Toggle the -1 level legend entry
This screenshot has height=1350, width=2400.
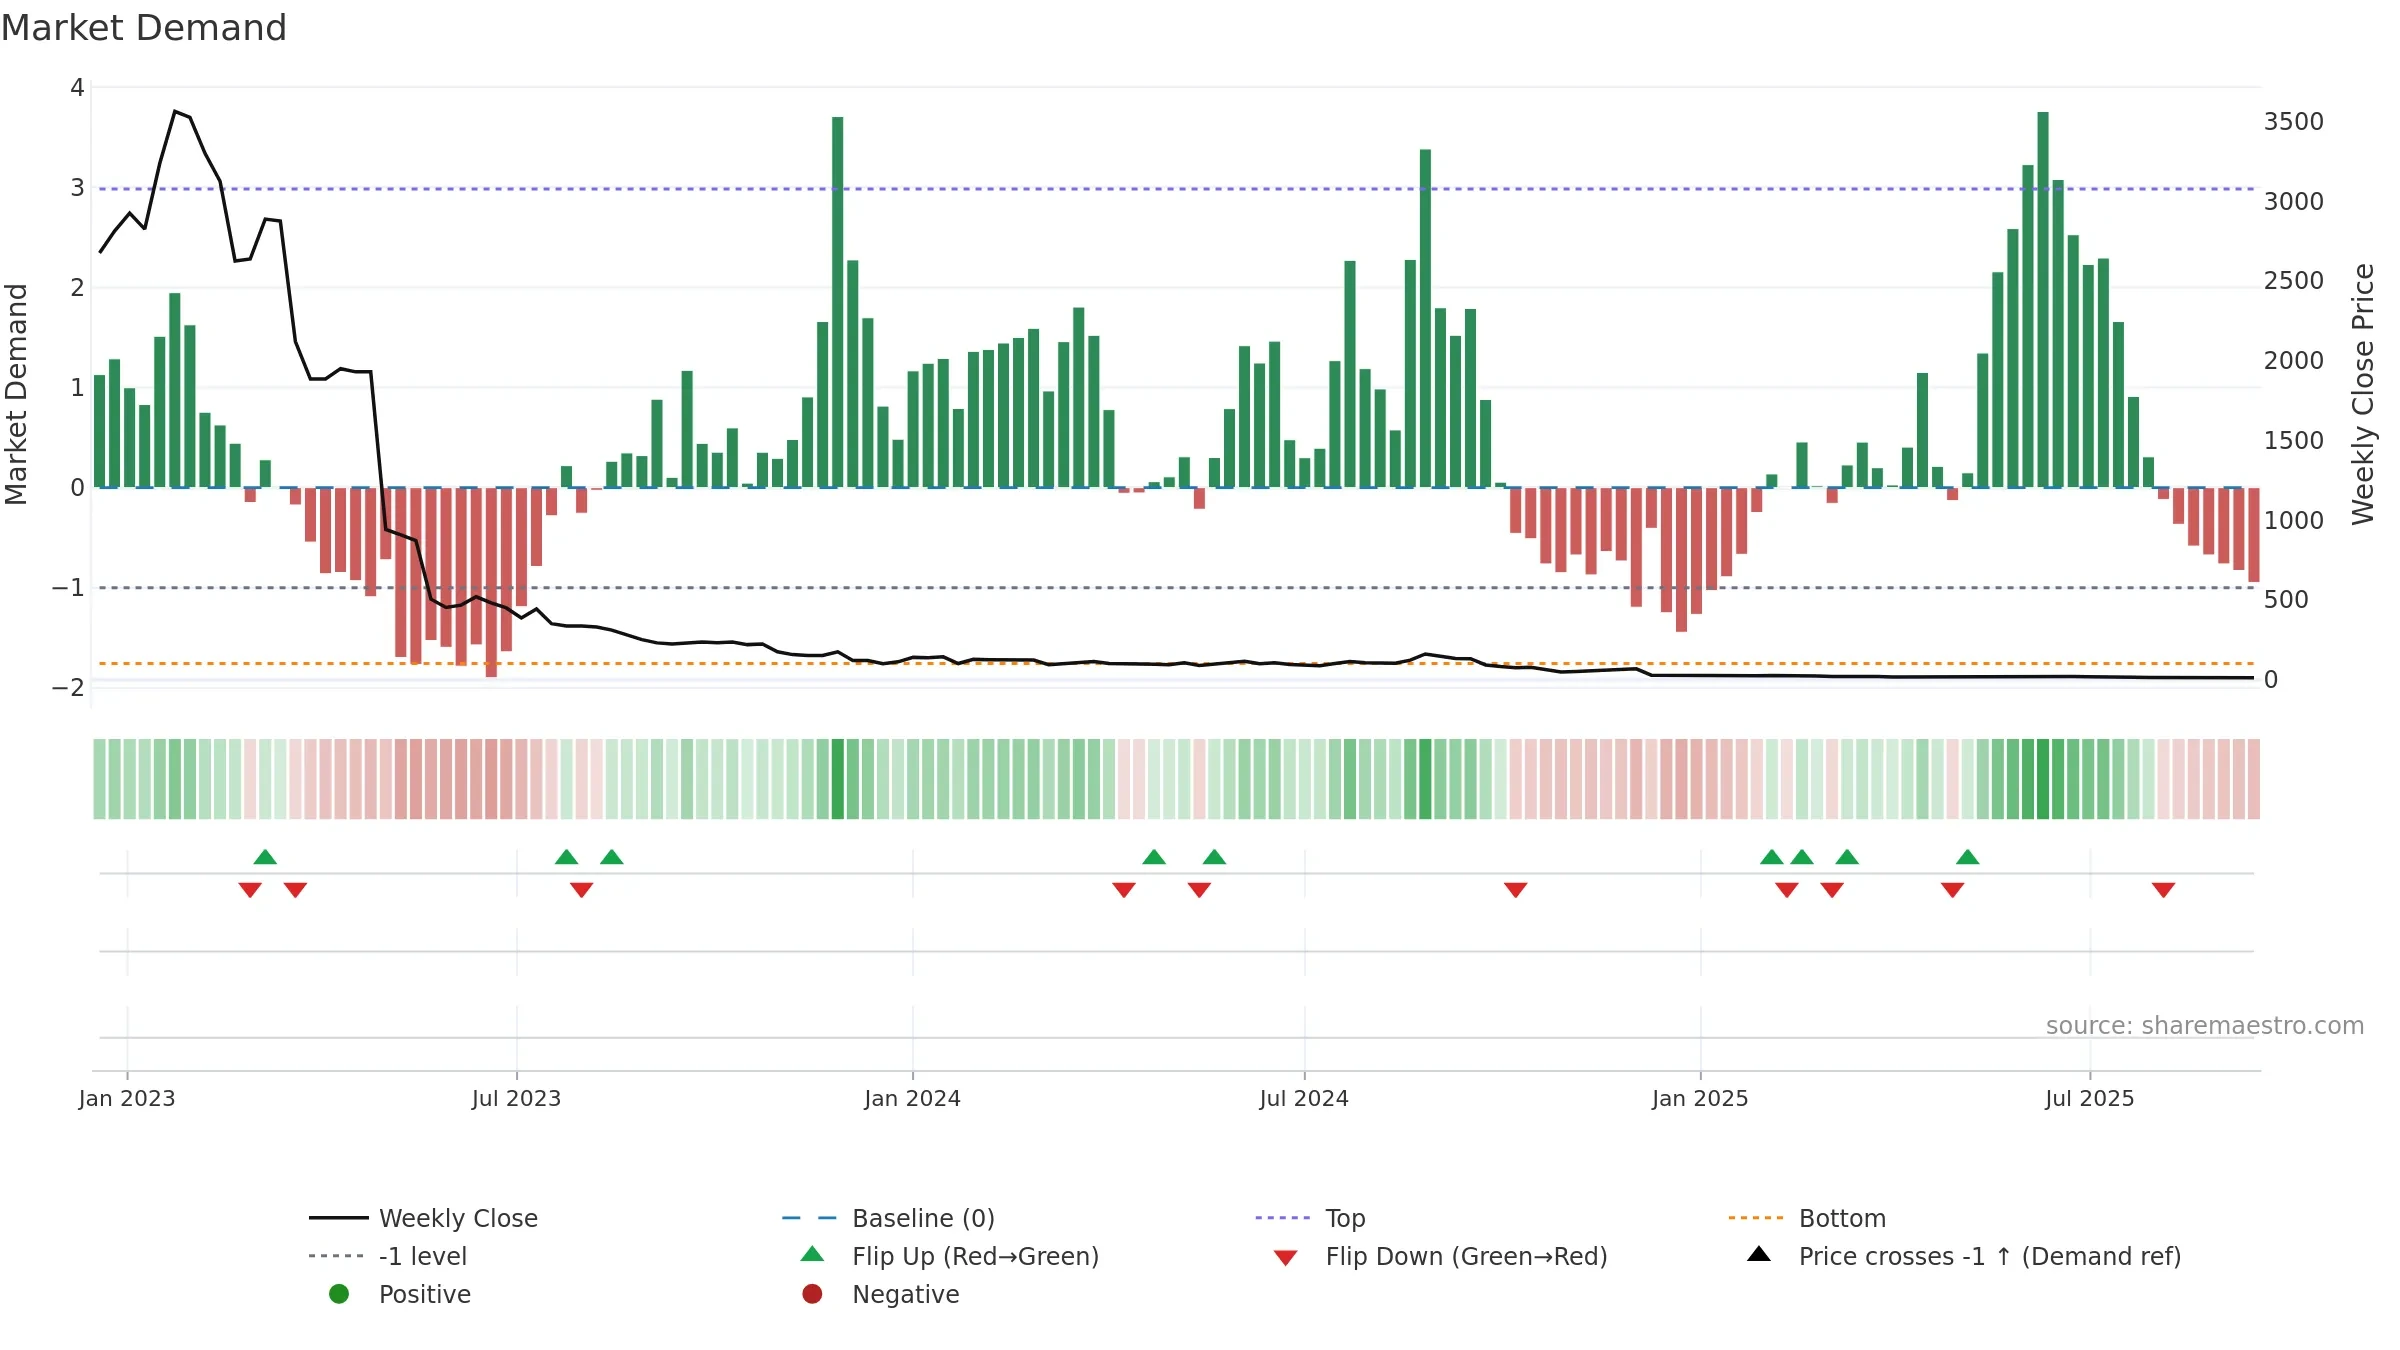387,1256
